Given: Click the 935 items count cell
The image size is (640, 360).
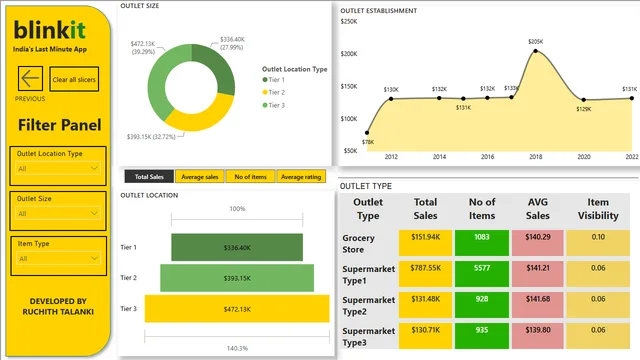Looking at the screenshot, I should 482,336.
